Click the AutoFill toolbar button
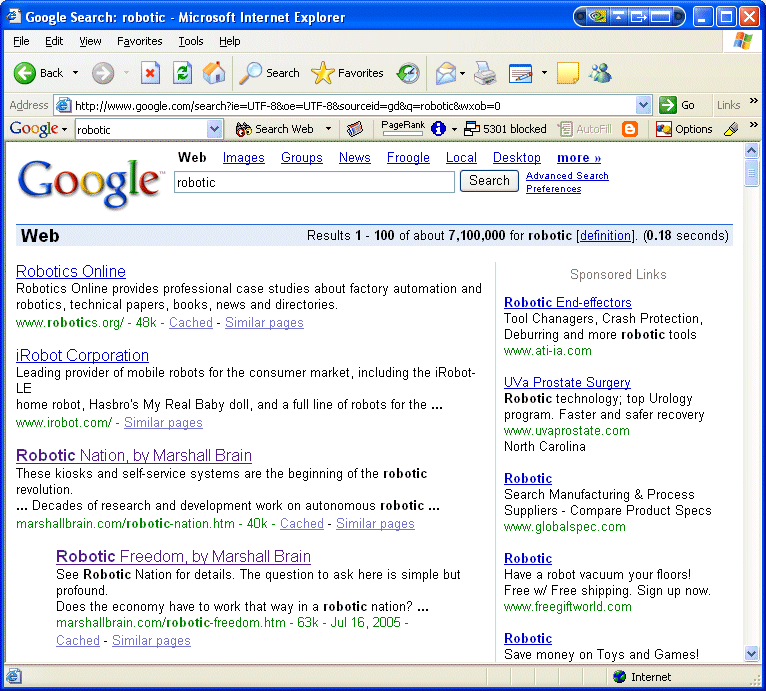Screen dimensions: 766x691 pos(585,129)
